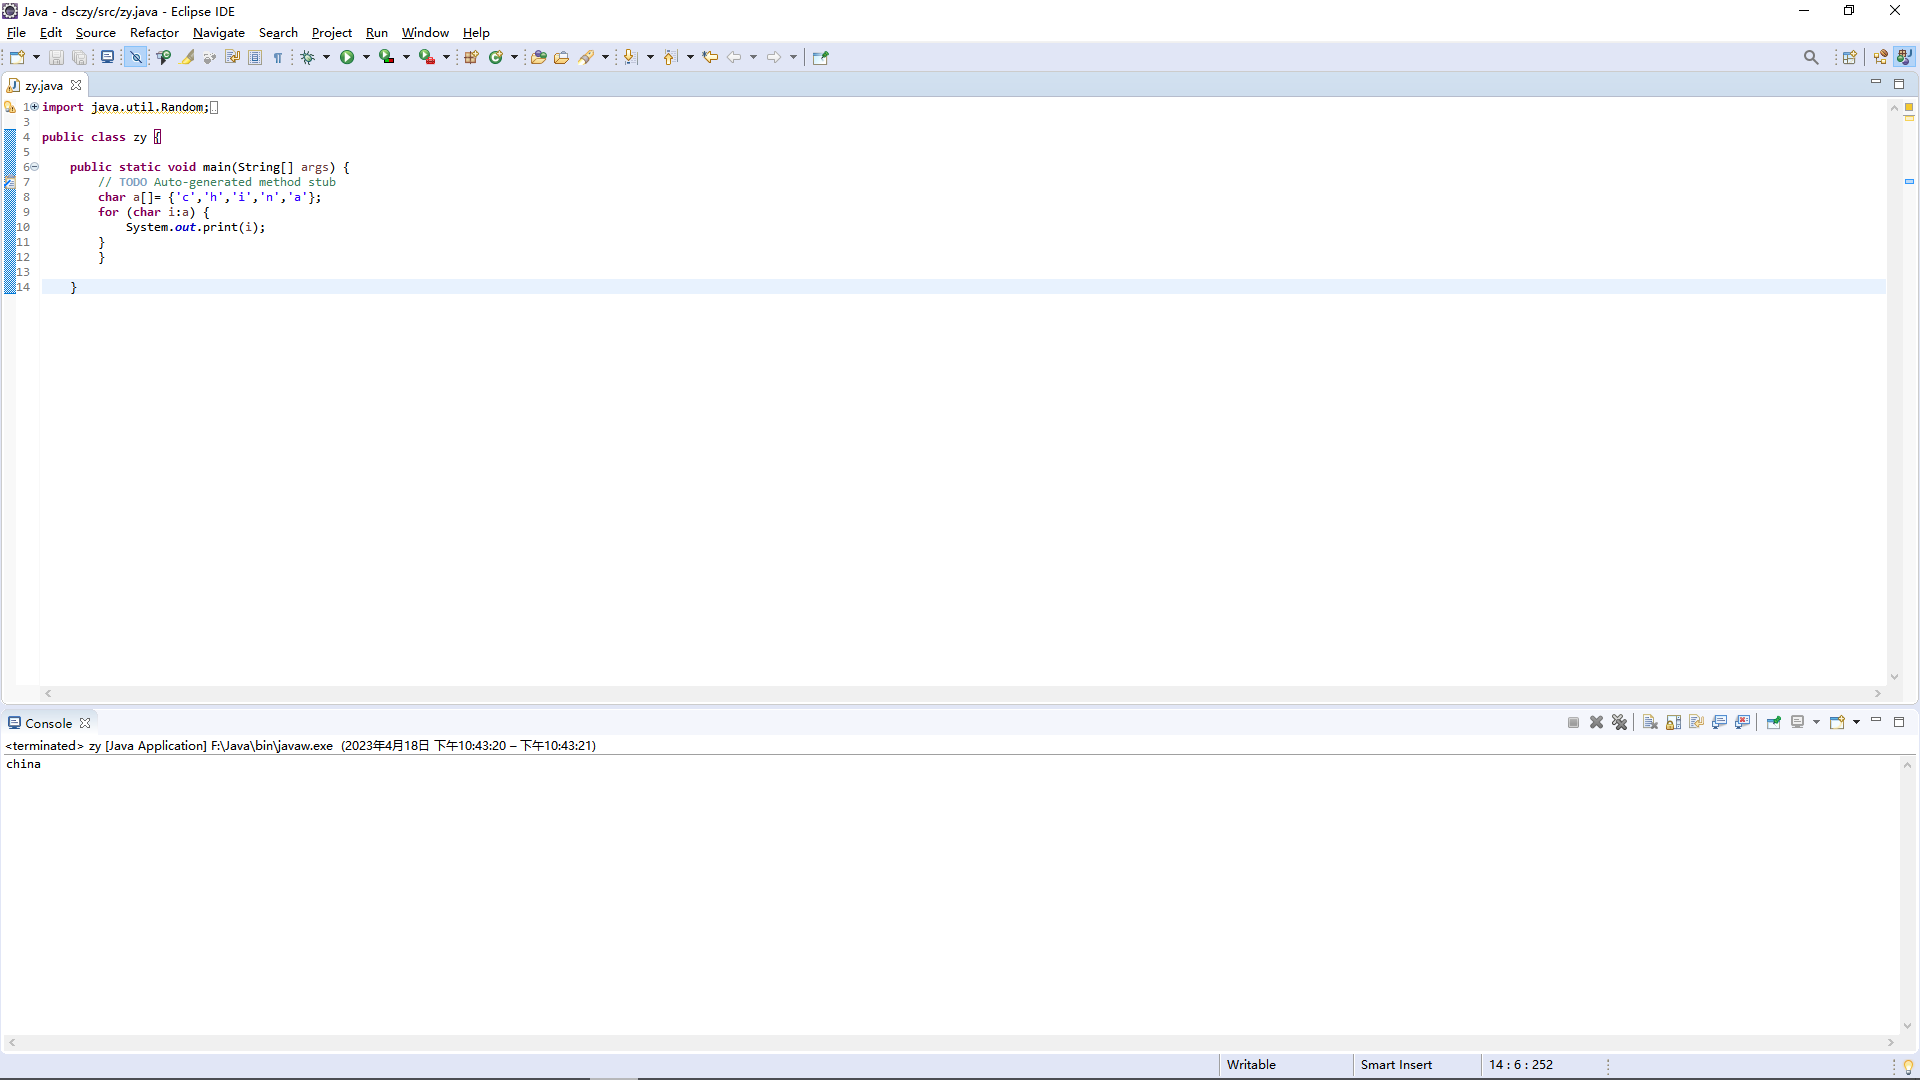
Task: Click the Smart Insert status label
Action: coord(1396,1065)
